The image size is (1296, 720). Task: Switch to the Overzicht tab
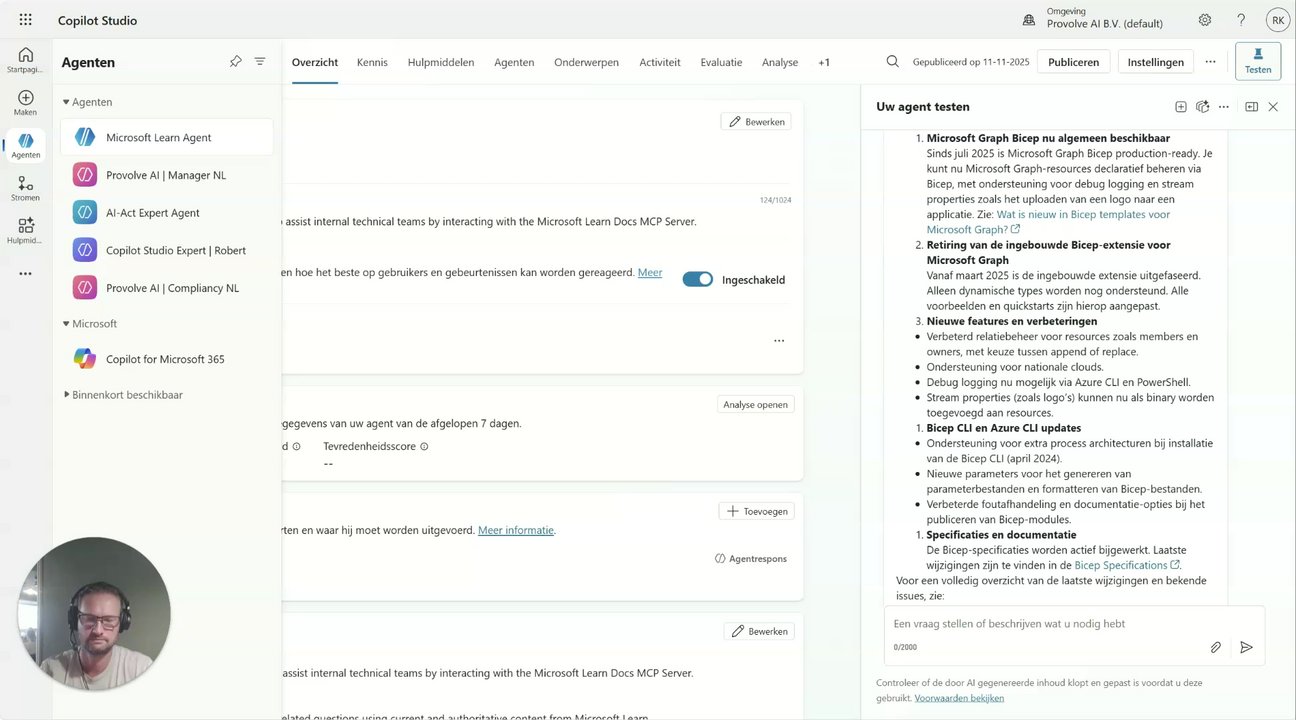click(315, 62)
